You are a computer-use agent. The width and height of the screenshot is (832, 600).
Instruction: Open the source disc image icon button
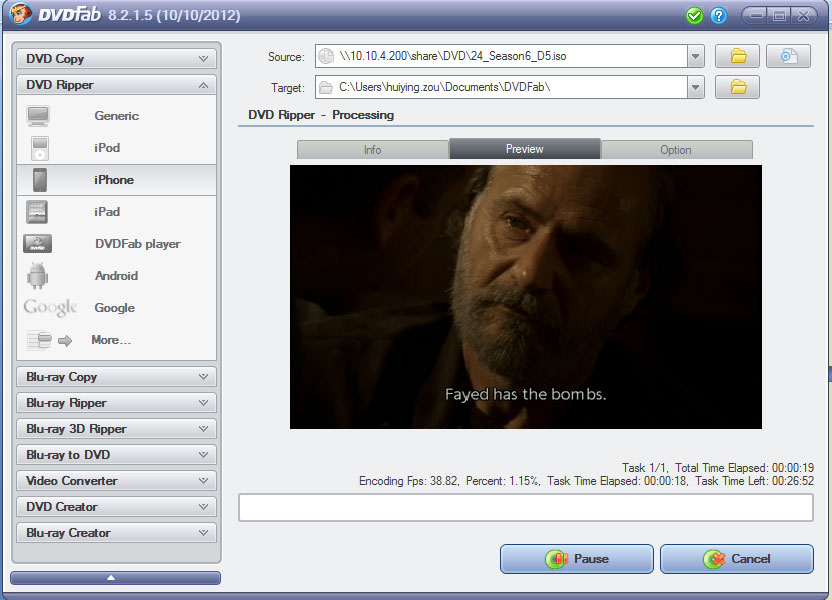click(x=788, y=56)
